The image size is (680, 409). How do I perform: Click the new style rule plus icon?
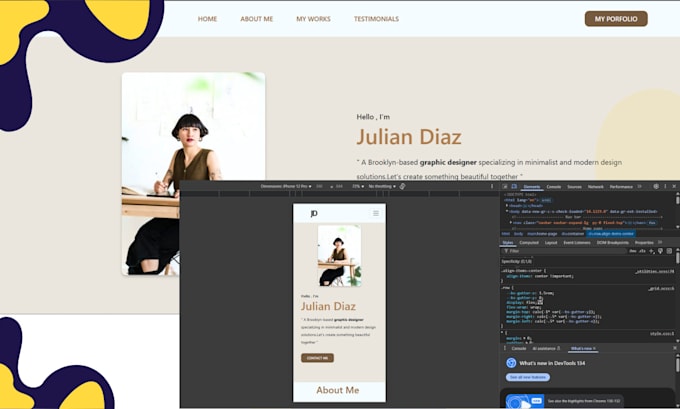point(652,251)
